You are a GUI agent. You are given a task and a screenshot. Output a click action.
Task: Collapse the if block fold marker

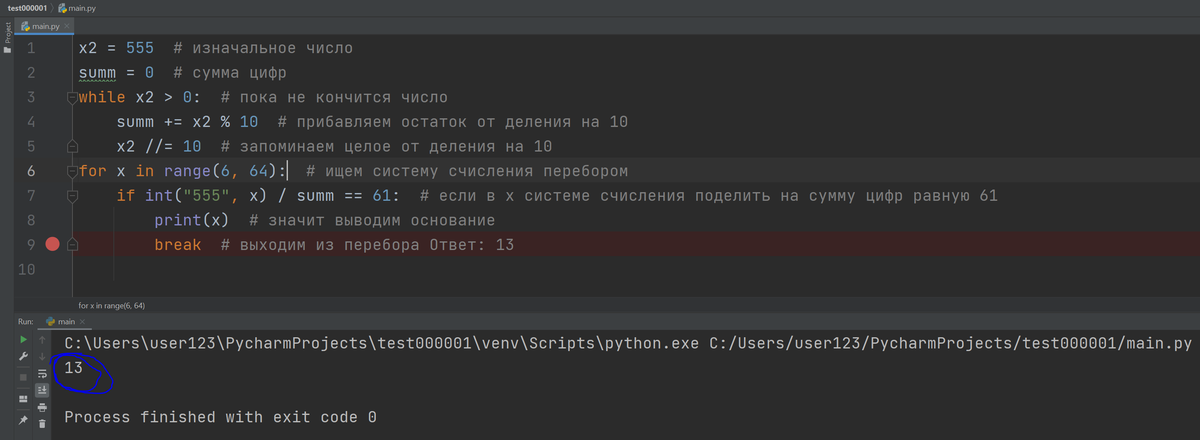pyautogui.click(x=71, y=195)
